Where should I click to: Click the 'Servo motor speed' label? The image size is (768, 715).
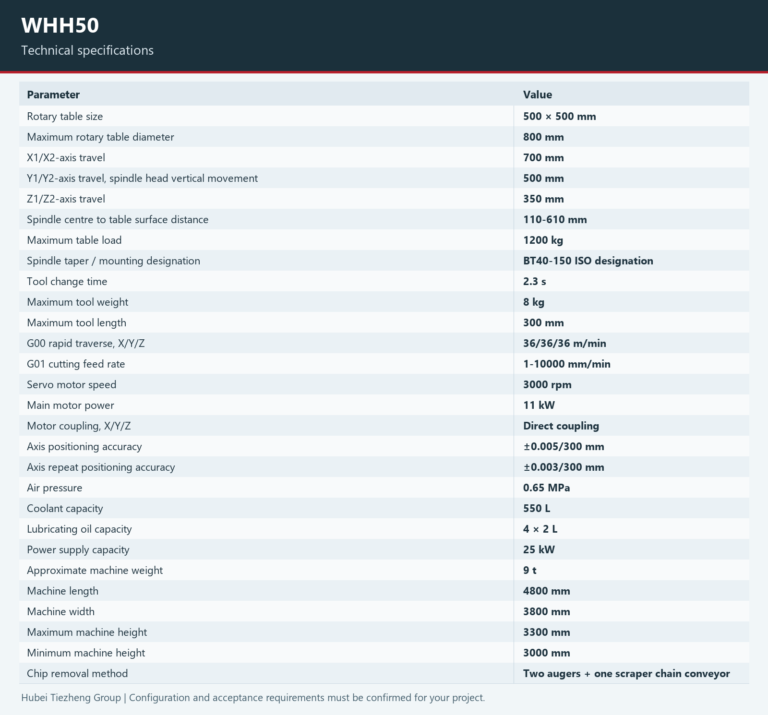(72, 384)
